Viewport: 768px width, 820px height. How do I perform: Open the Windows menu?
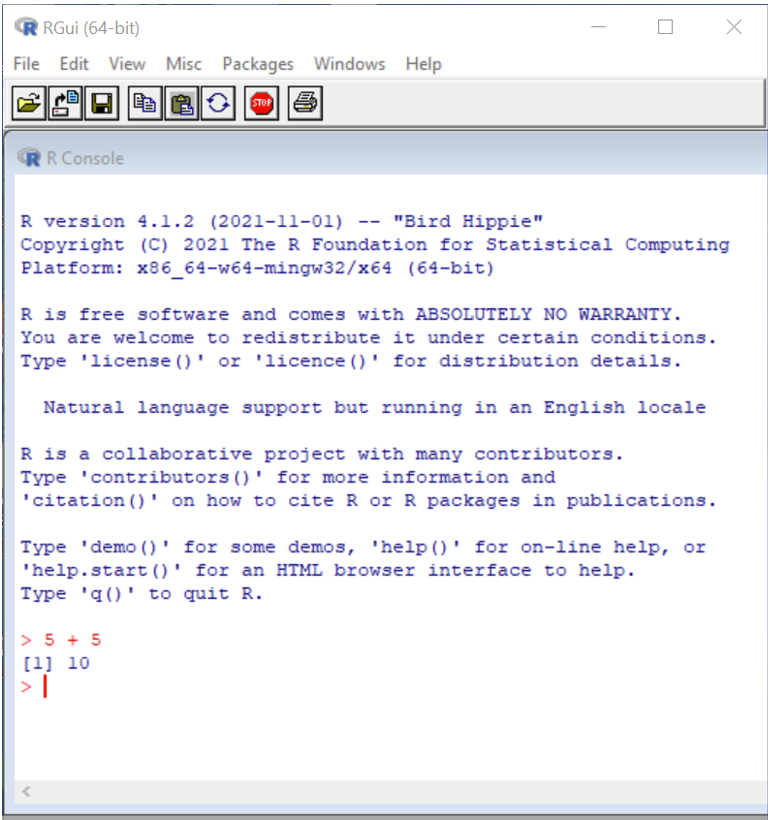pos(349,64)
